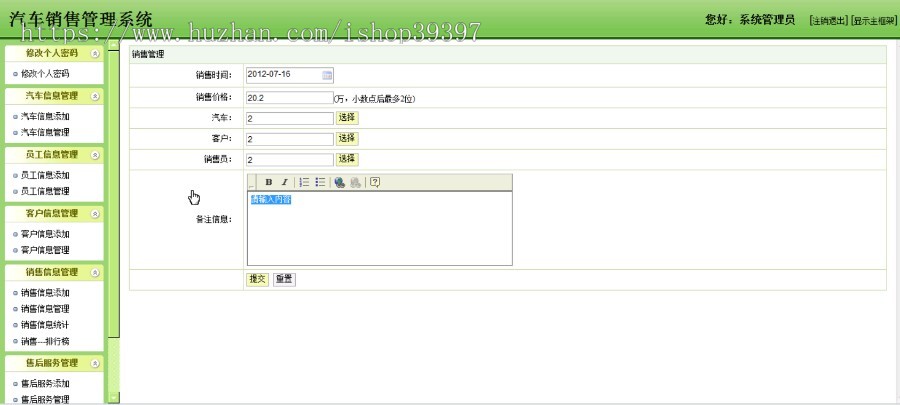Focus the 销售时间 date field
Screen dimensions: 900x405
click(290, 75)
